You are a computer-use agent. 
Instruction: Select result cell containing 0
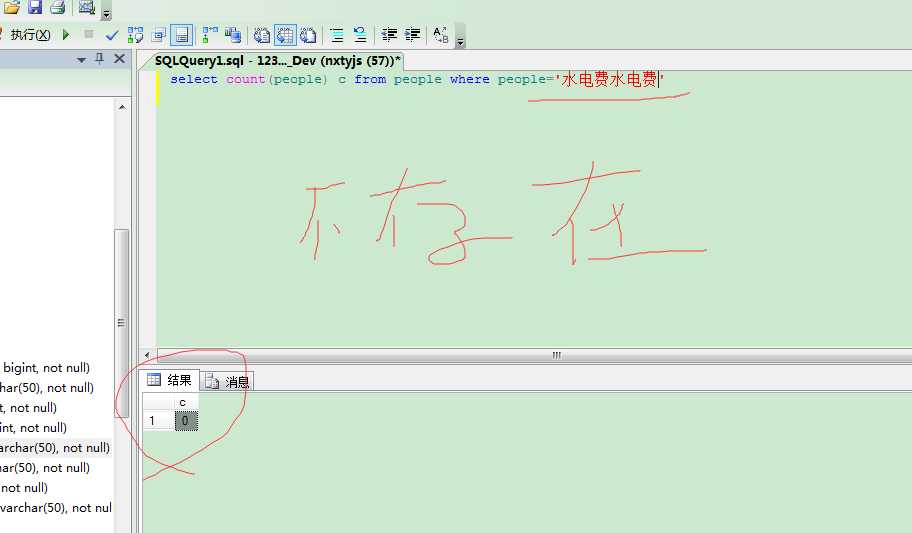tap(186, 420)
